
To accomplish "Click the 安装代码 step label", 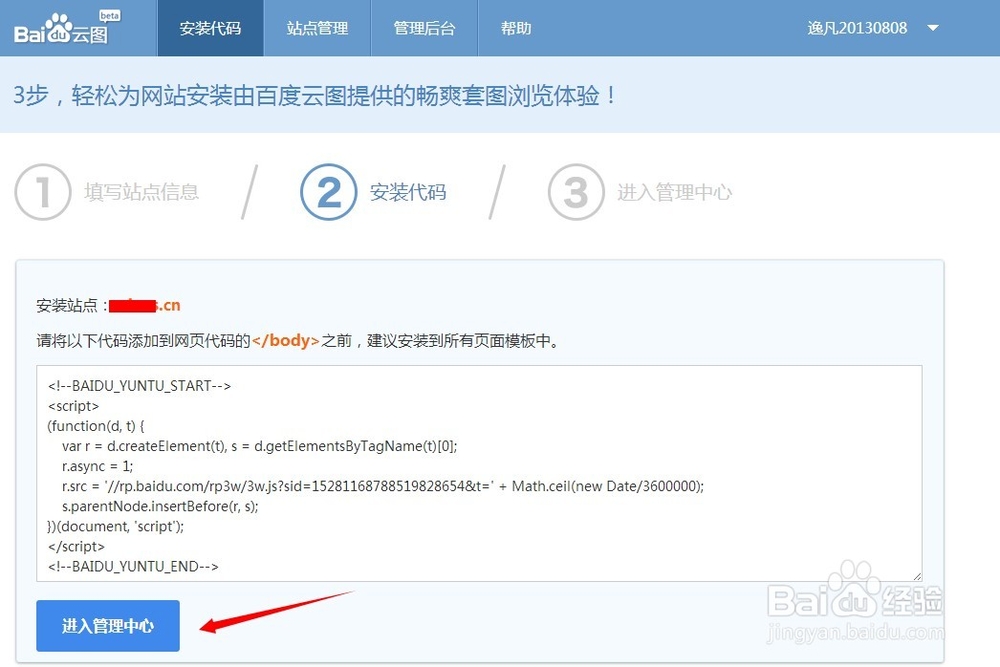I will pos(408,192).
